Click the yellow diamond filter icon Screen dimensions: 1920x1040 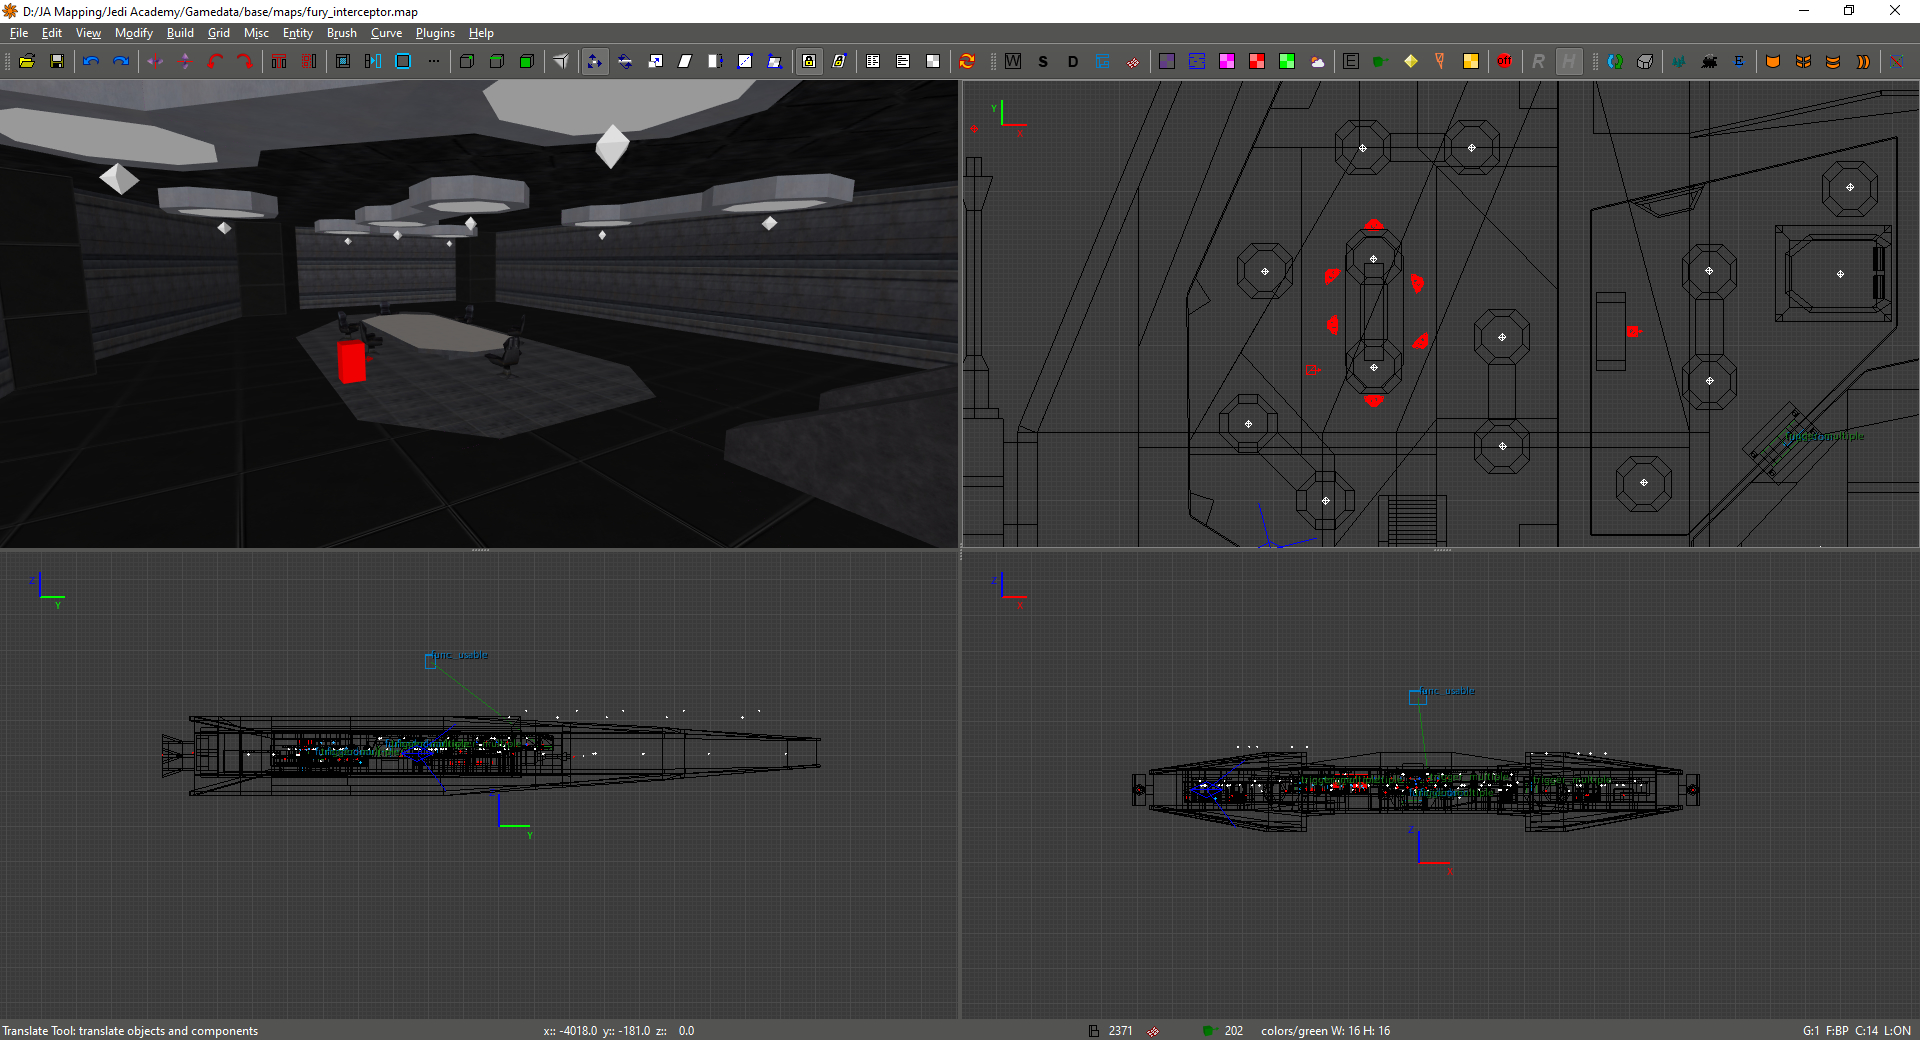pos(1410,61)
